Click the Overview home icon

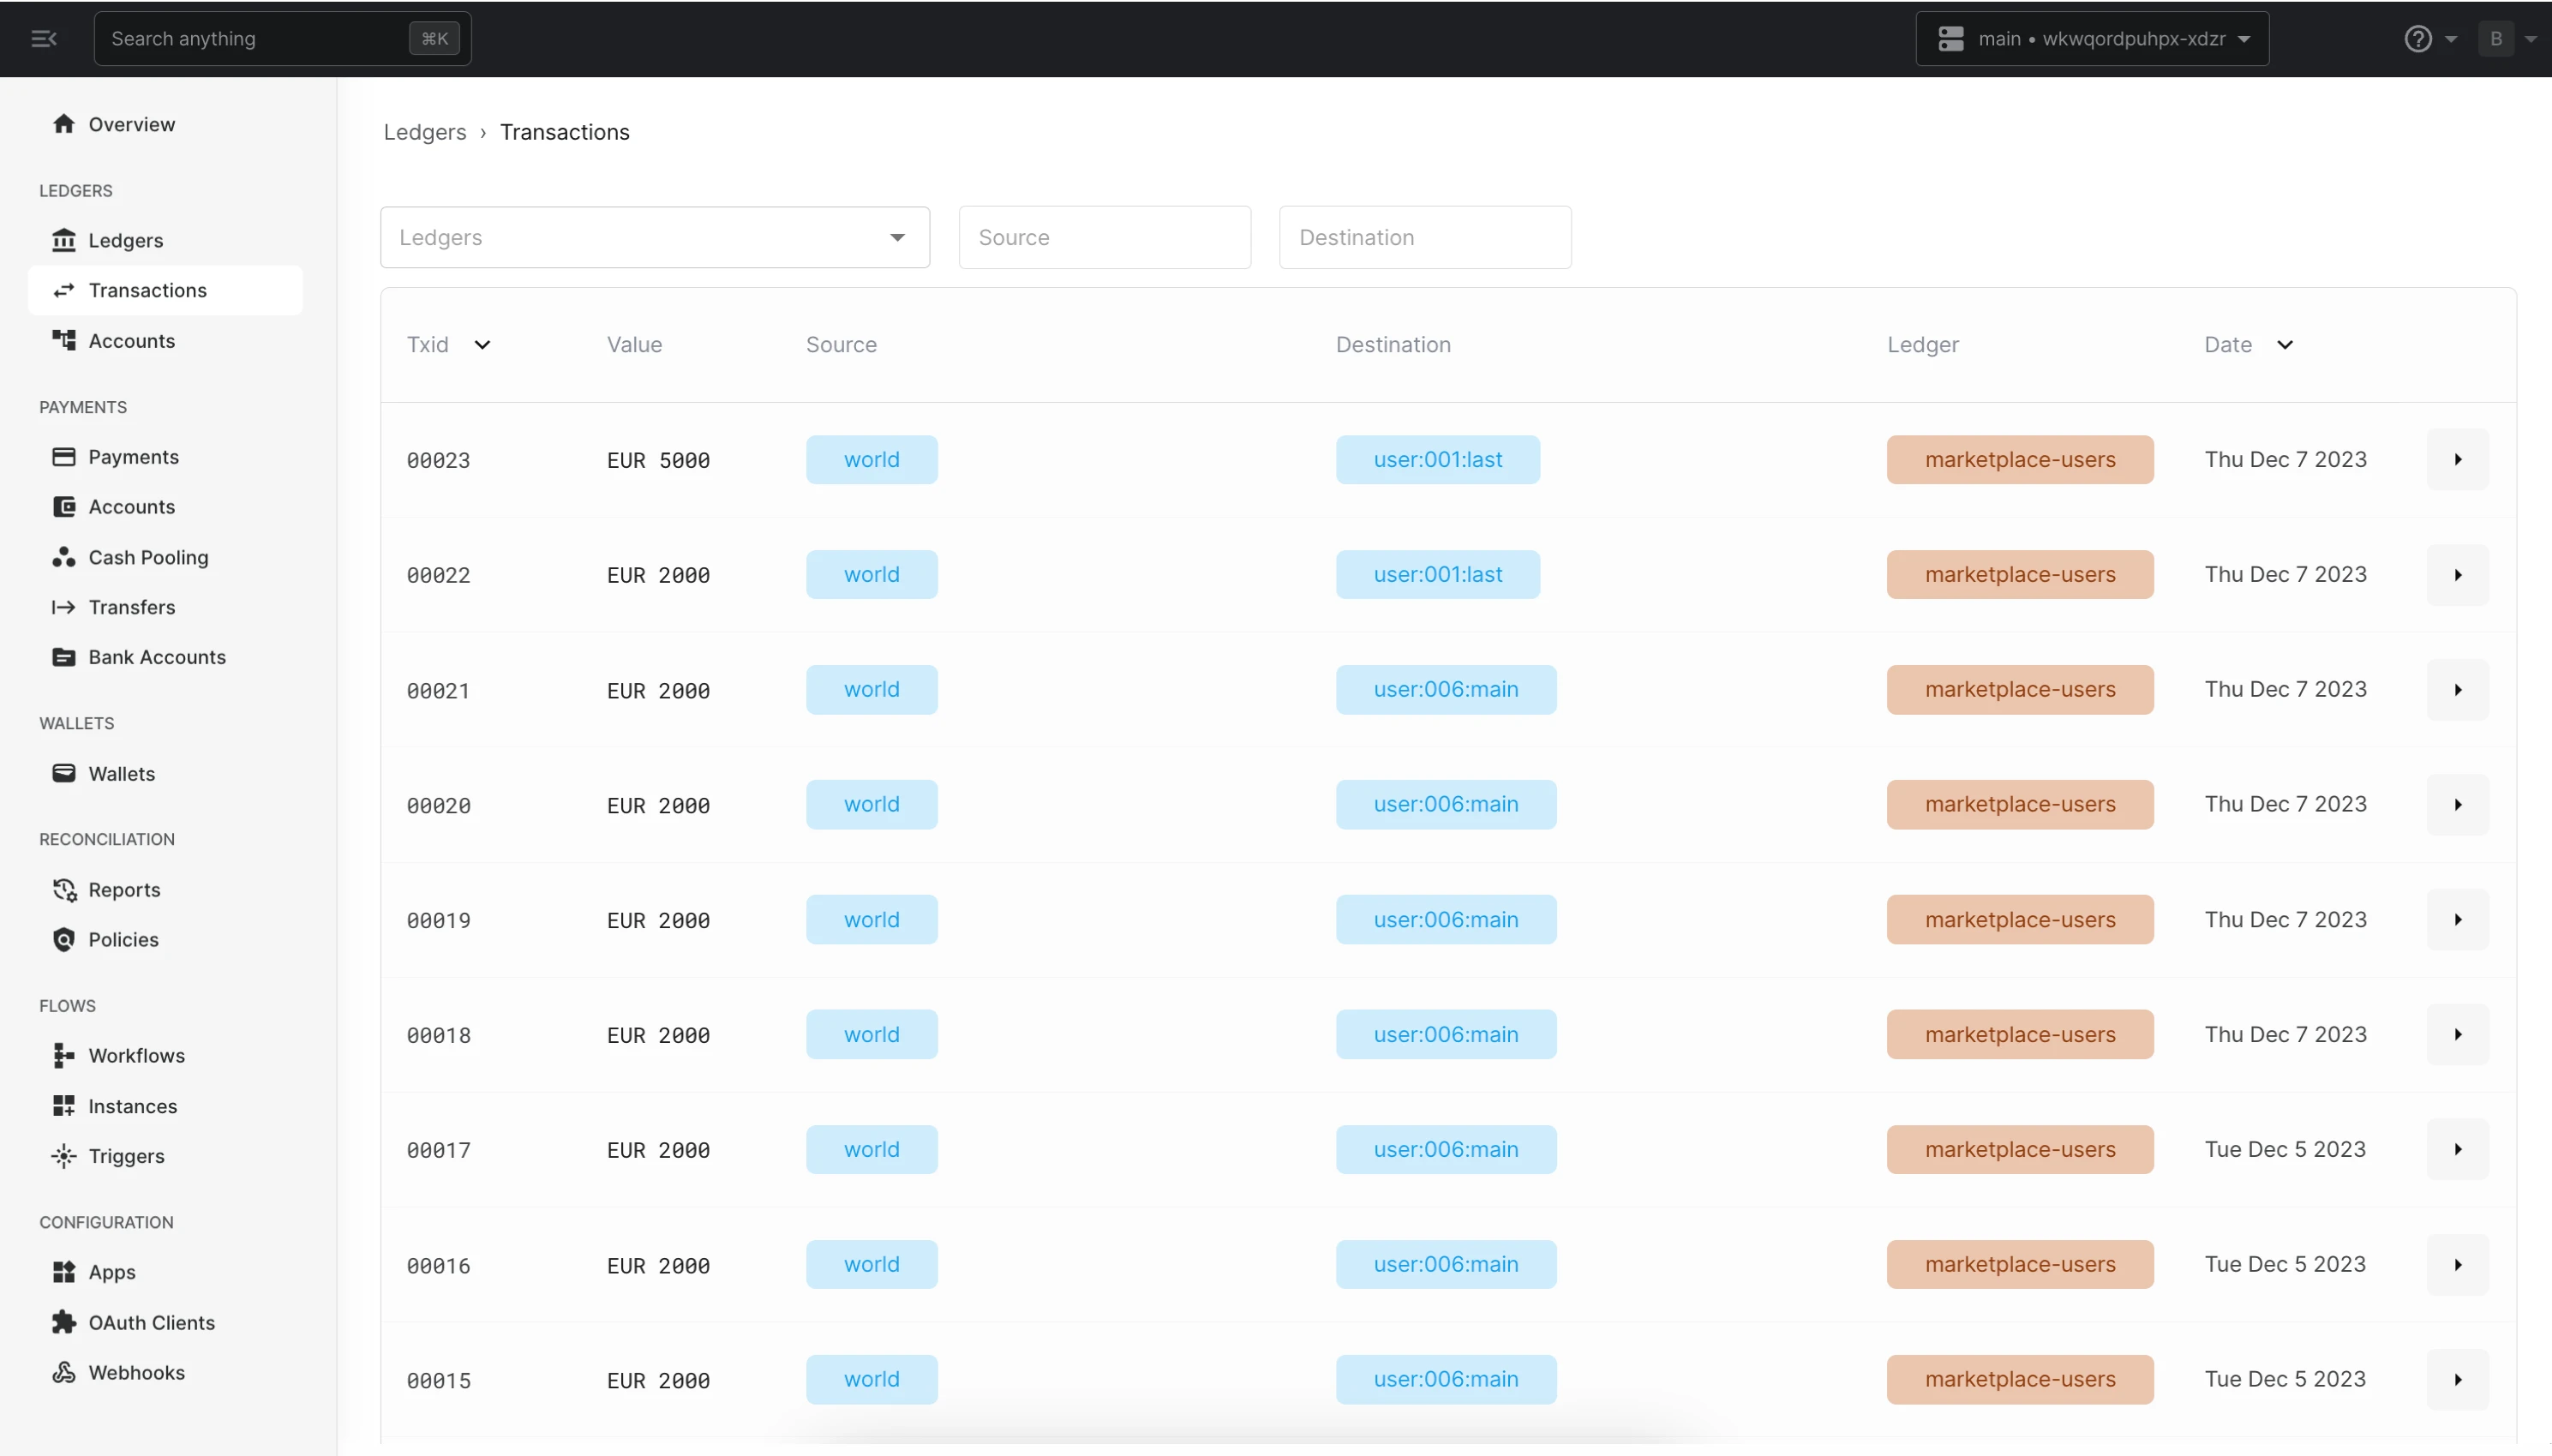(x=64, y=124)
